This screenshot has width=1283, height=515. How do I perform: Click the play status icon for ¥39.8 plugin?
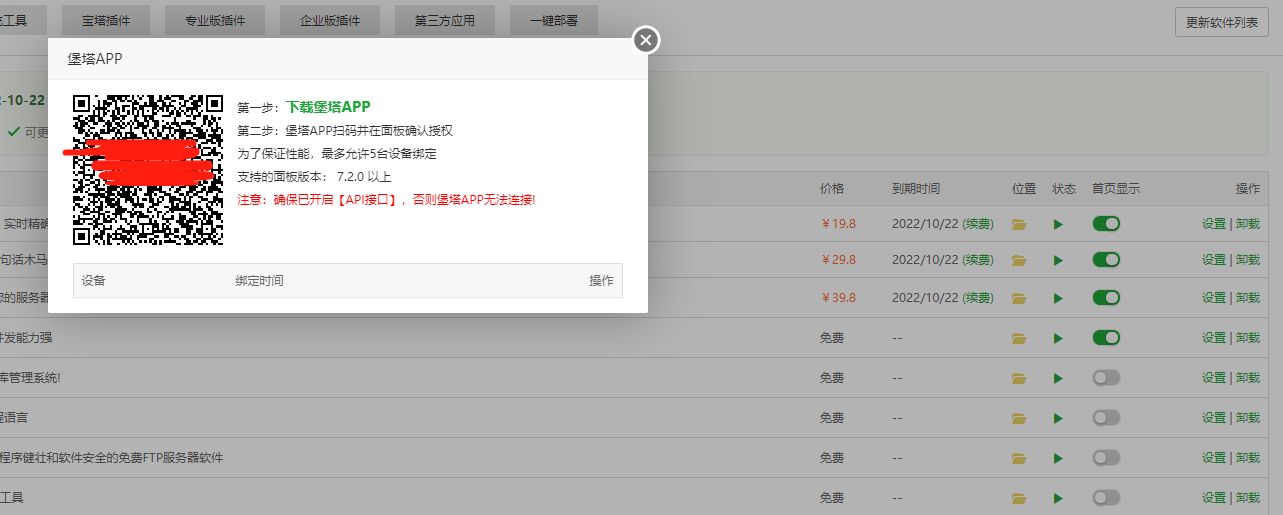click(1058, 298)
